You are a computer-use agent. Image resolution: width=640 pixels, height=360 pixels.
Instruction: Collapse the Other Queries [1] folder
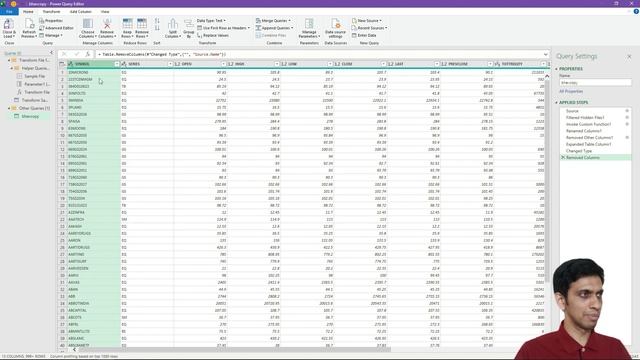point(9,108)
